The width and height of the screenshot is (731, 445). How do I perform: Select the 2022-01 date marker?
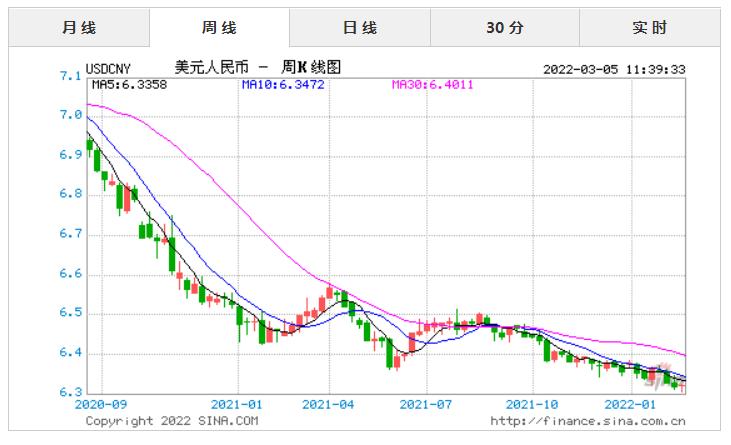[632, 406]
